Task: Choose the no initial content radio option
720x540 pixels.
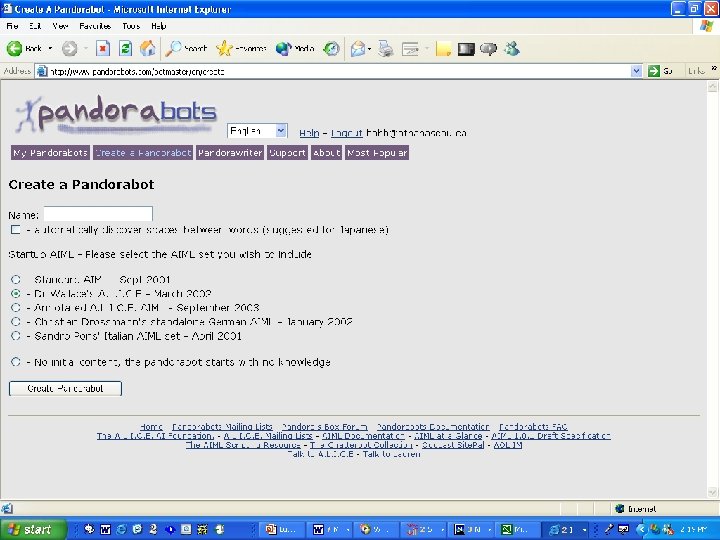Action: (x=16, y=362)
